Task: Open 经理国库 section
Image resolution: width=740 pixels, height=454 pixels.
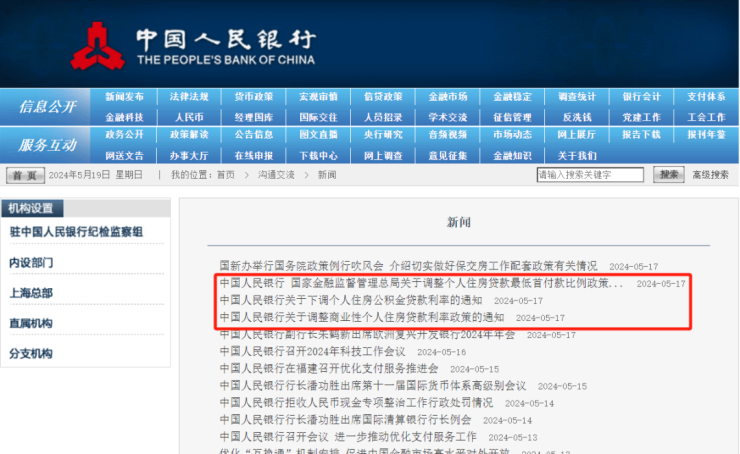Action: point(253,118)
